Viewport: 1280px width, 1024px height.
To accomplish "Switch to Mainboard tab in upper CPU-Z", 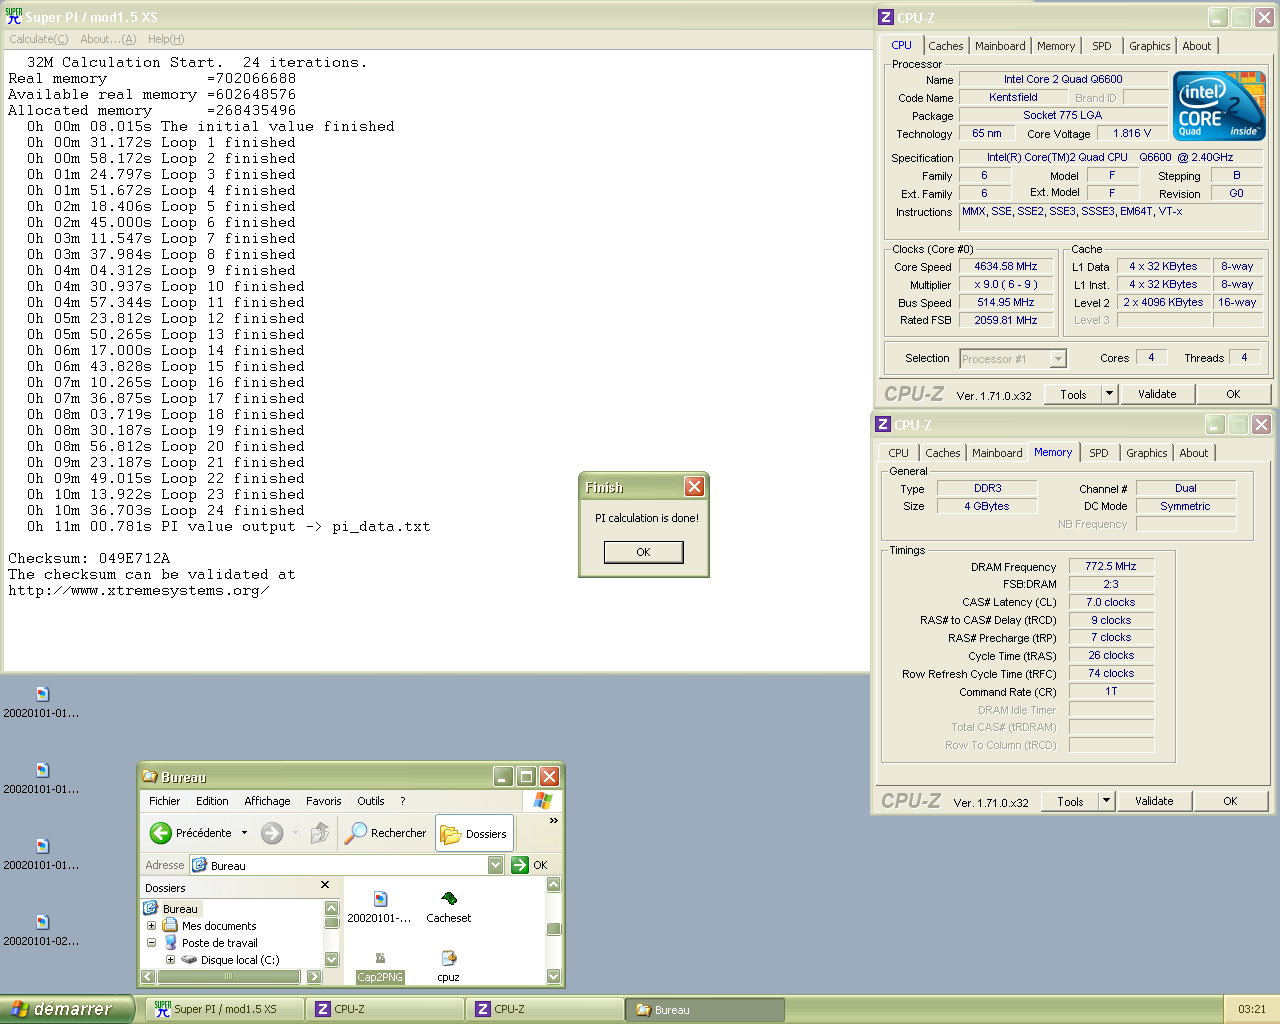I will 1000,46.
